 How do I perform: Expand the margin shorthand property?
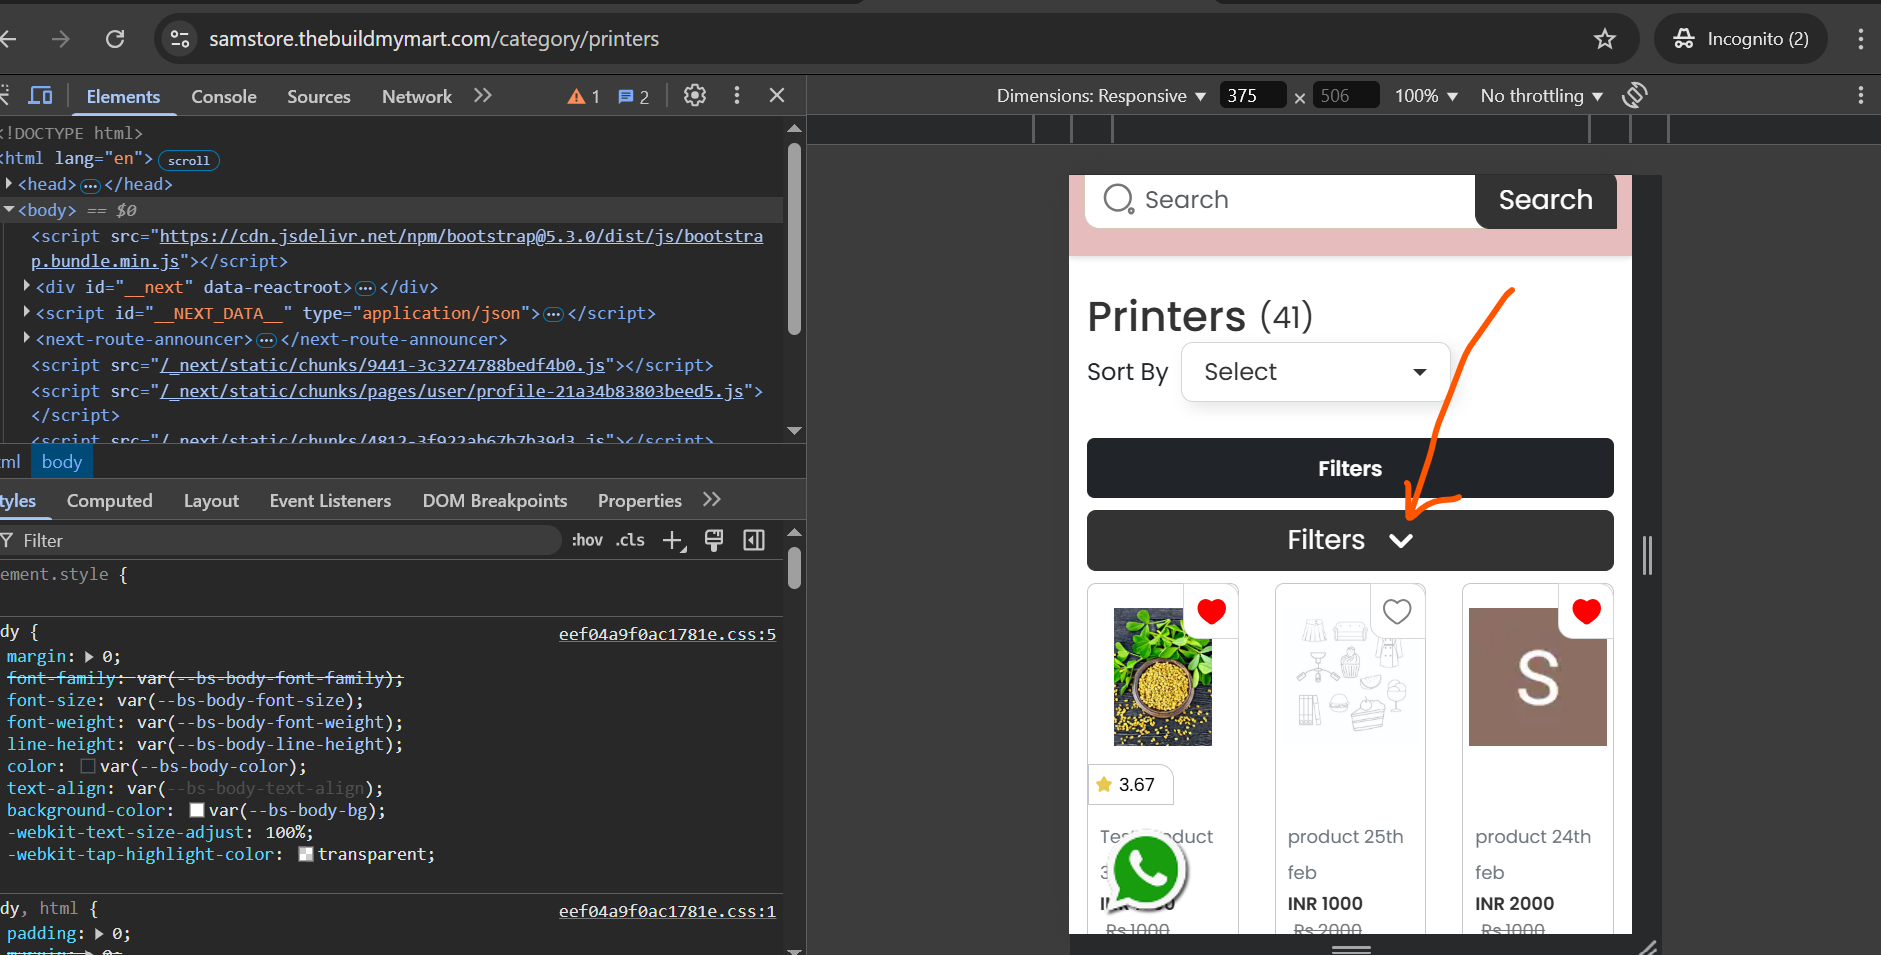click(89, 657)
